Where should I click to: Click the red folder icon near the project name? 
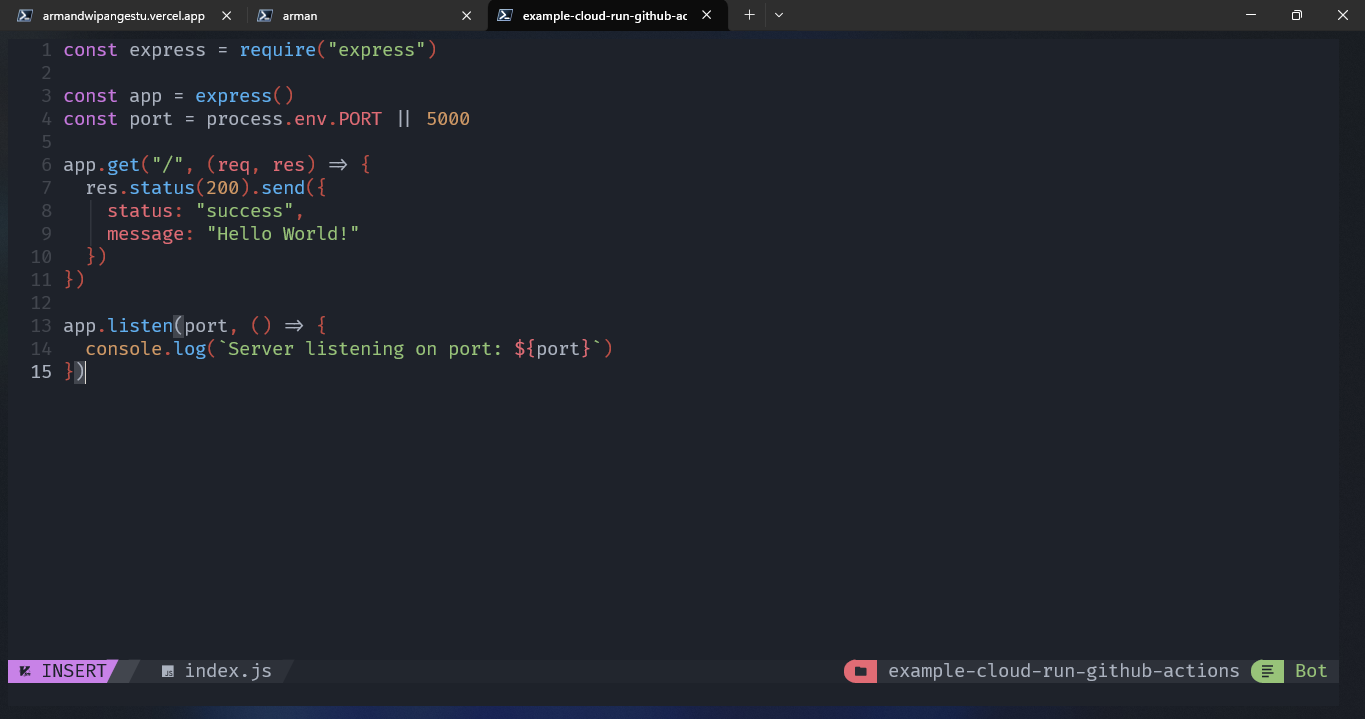click(x=859, y=671)
